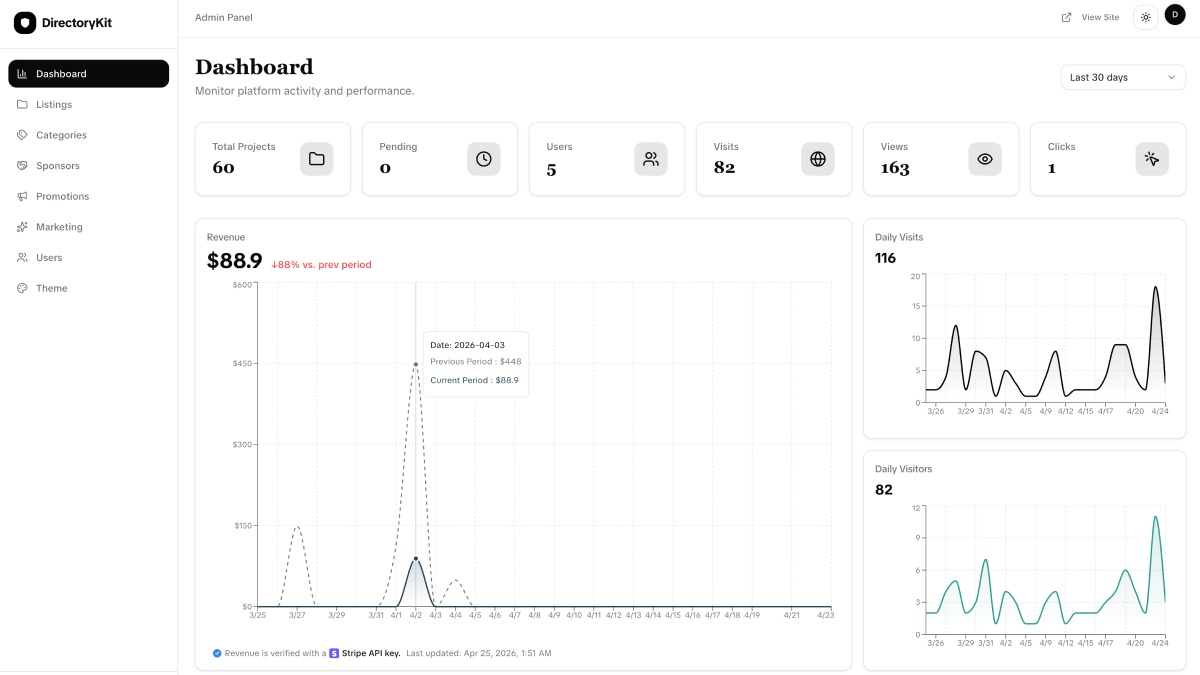Click the user avatar 'D' in header
The height and width of the screenshot is (675, 1200).
point(1175,16)
